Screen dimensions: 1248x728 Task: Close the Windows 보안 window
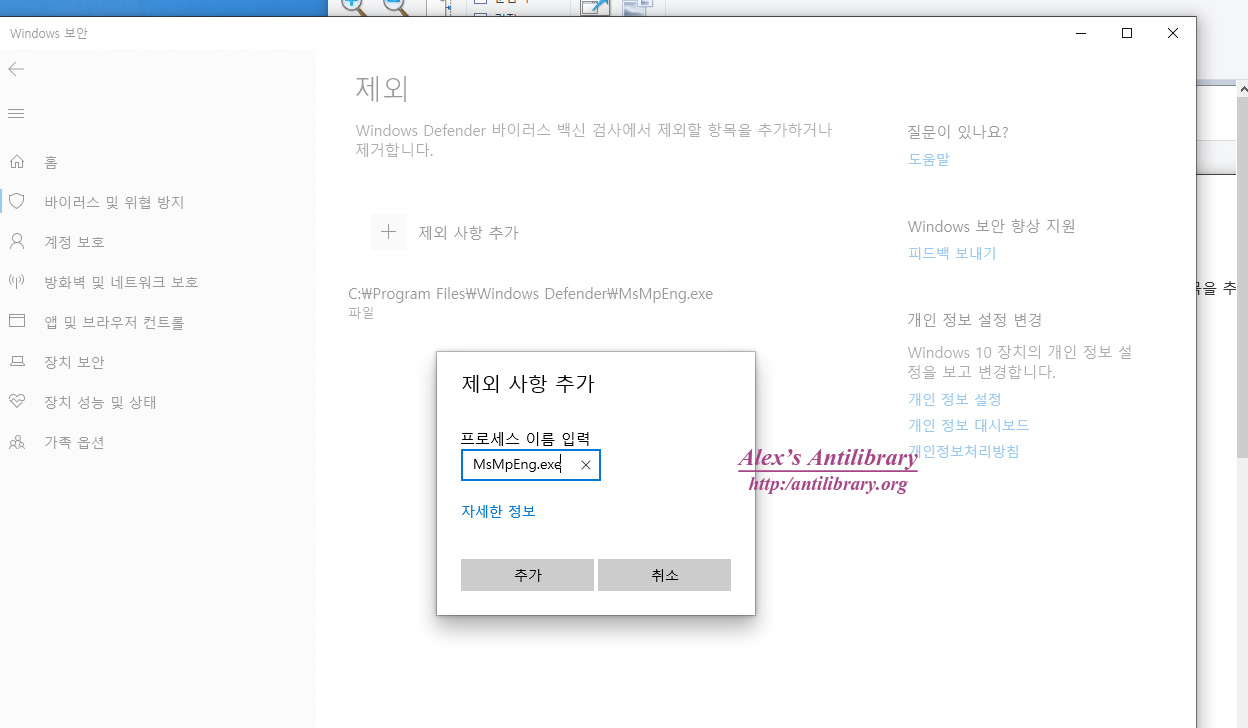coord(1173,33)
